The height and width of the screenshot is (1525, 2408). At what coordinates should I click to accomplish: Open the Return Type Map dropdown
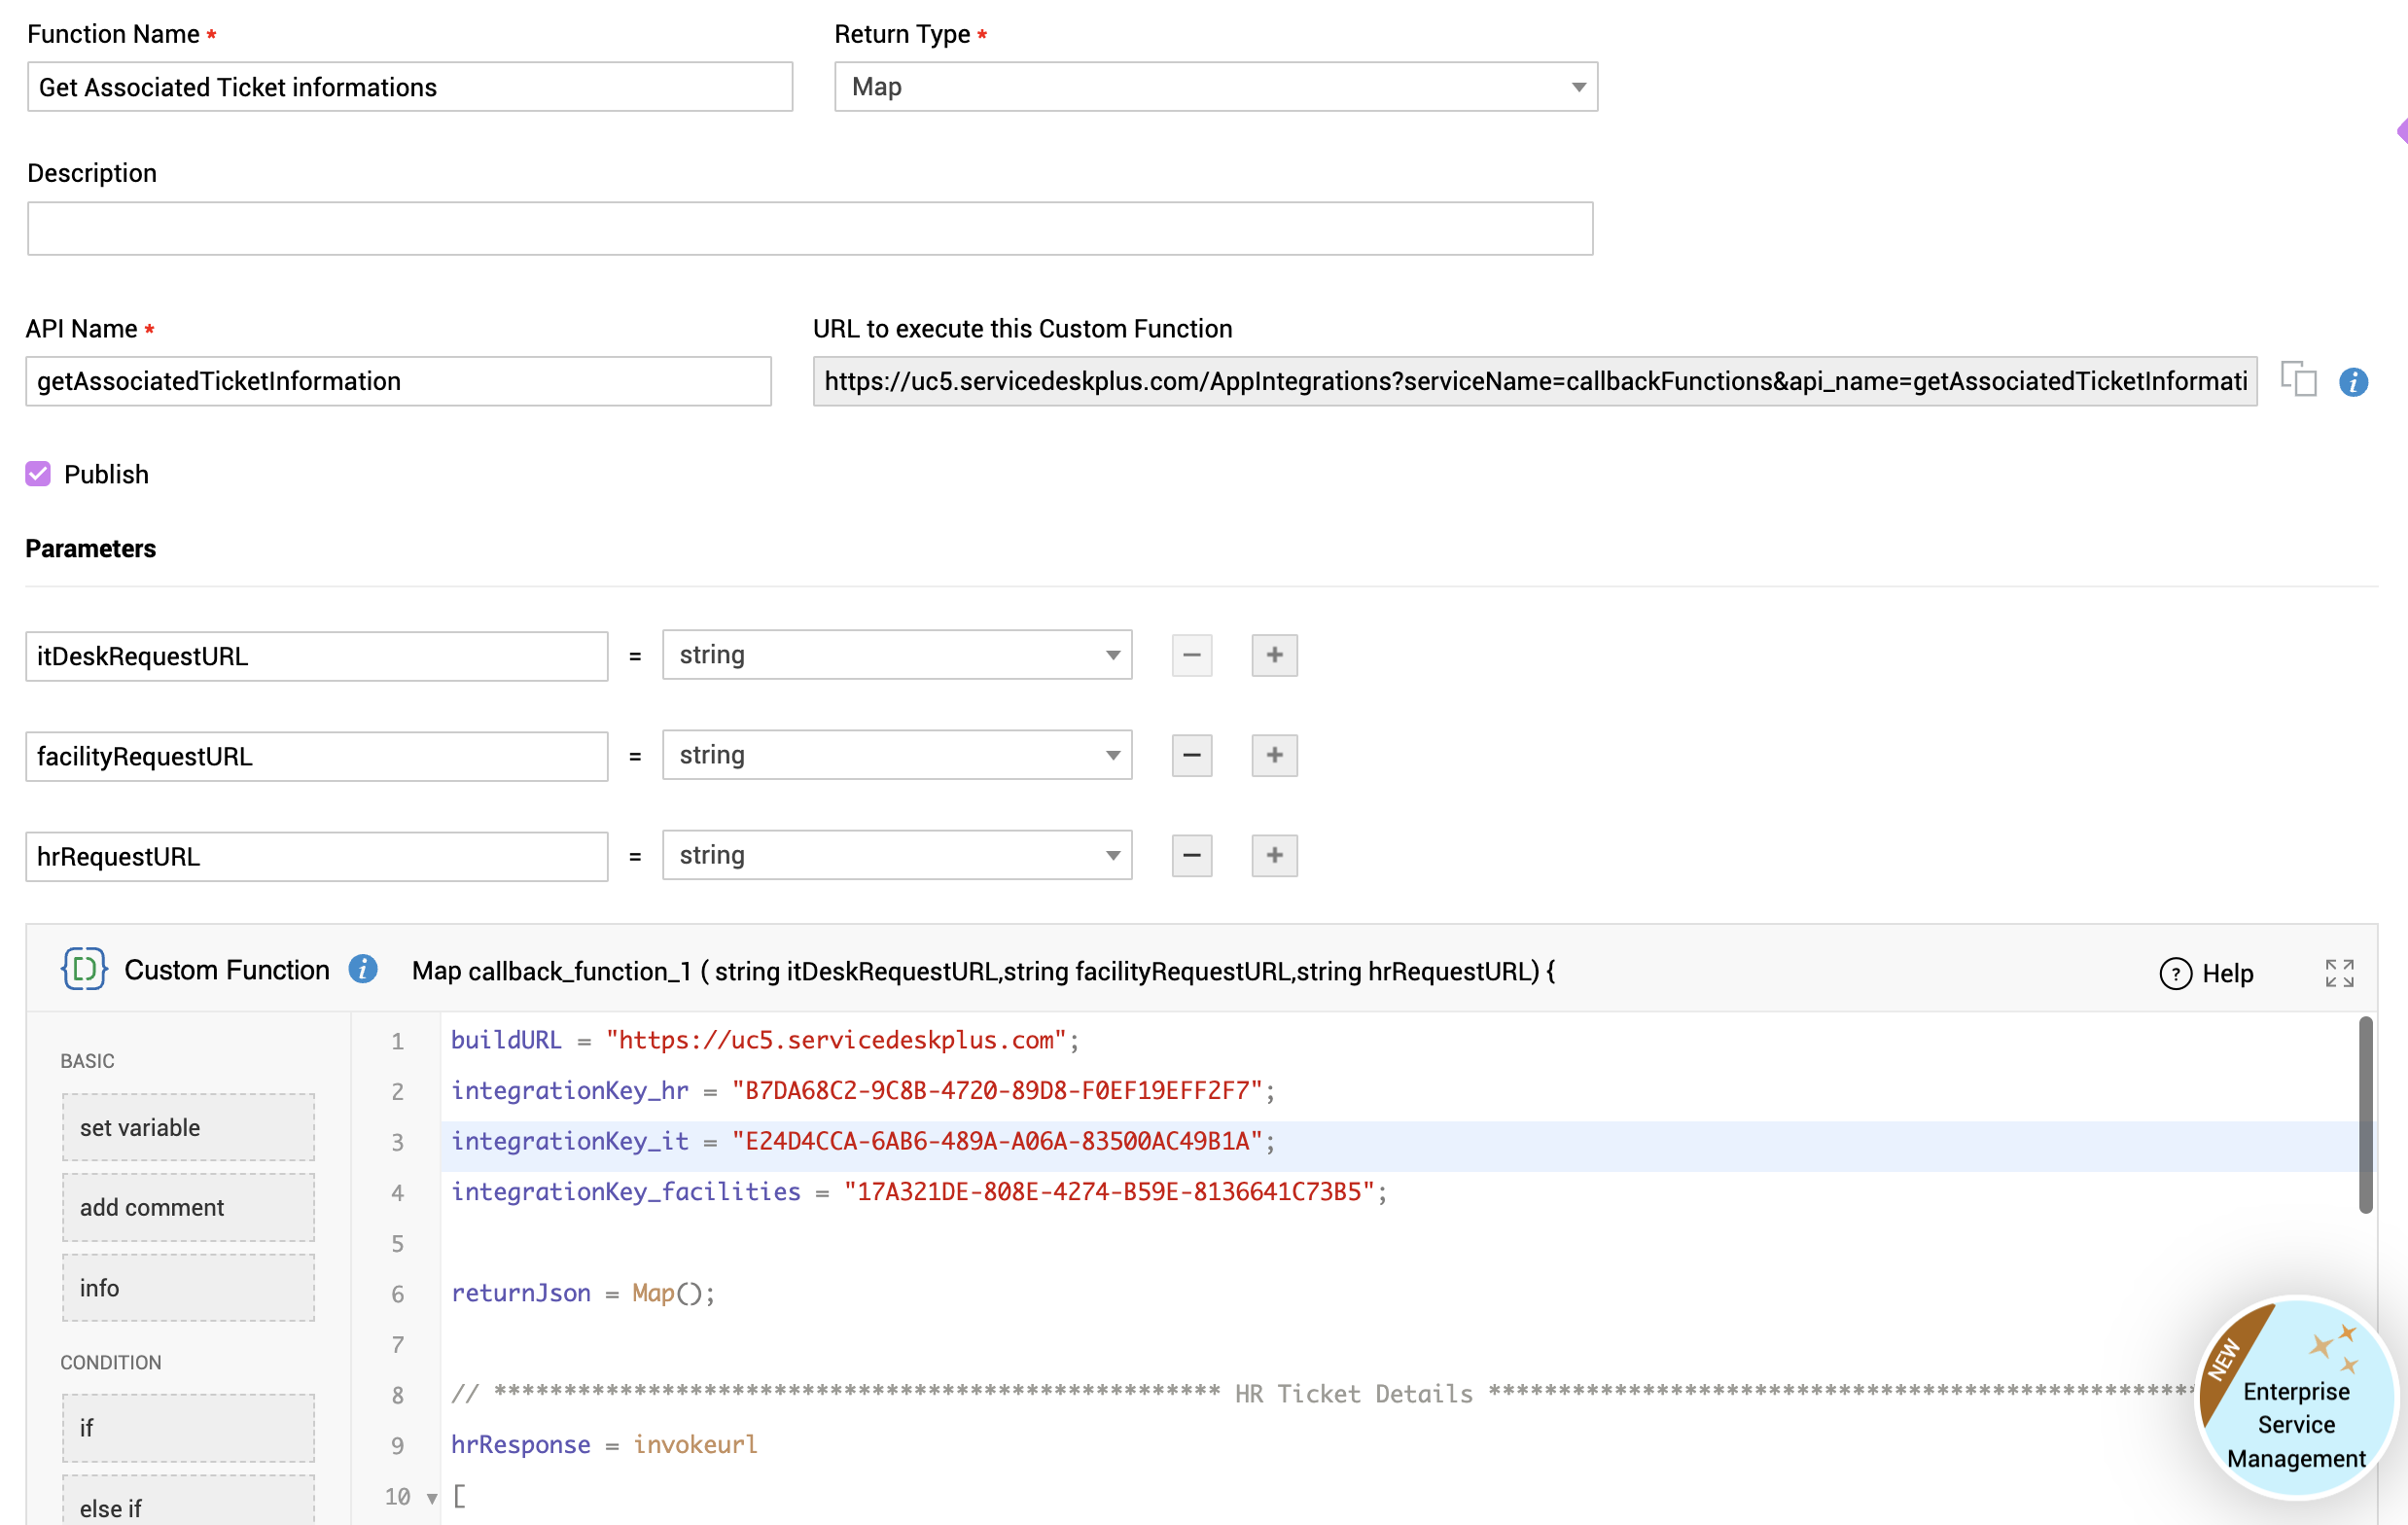[x=1215, y=87]
